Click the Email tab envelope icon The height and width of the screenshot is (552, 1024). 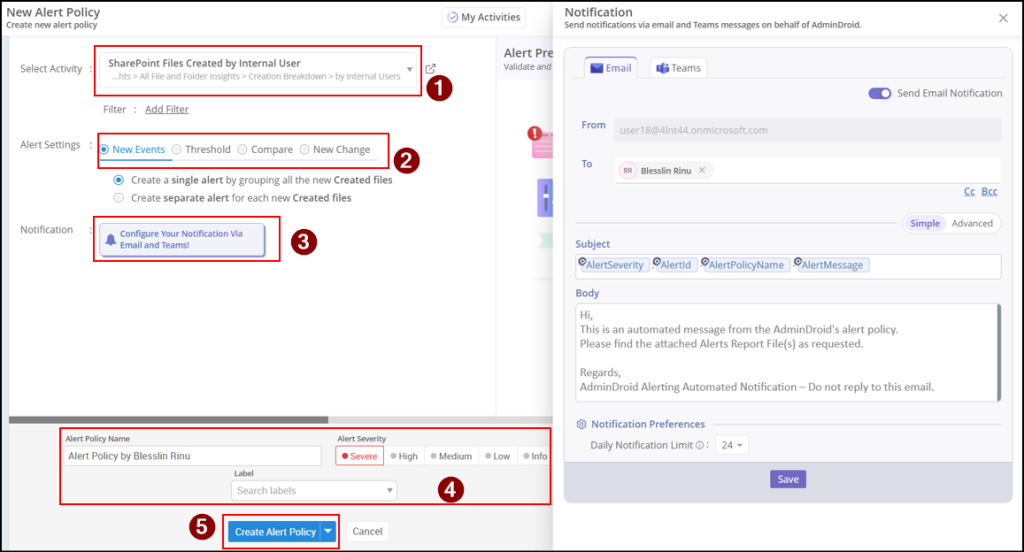coord(596,68)
